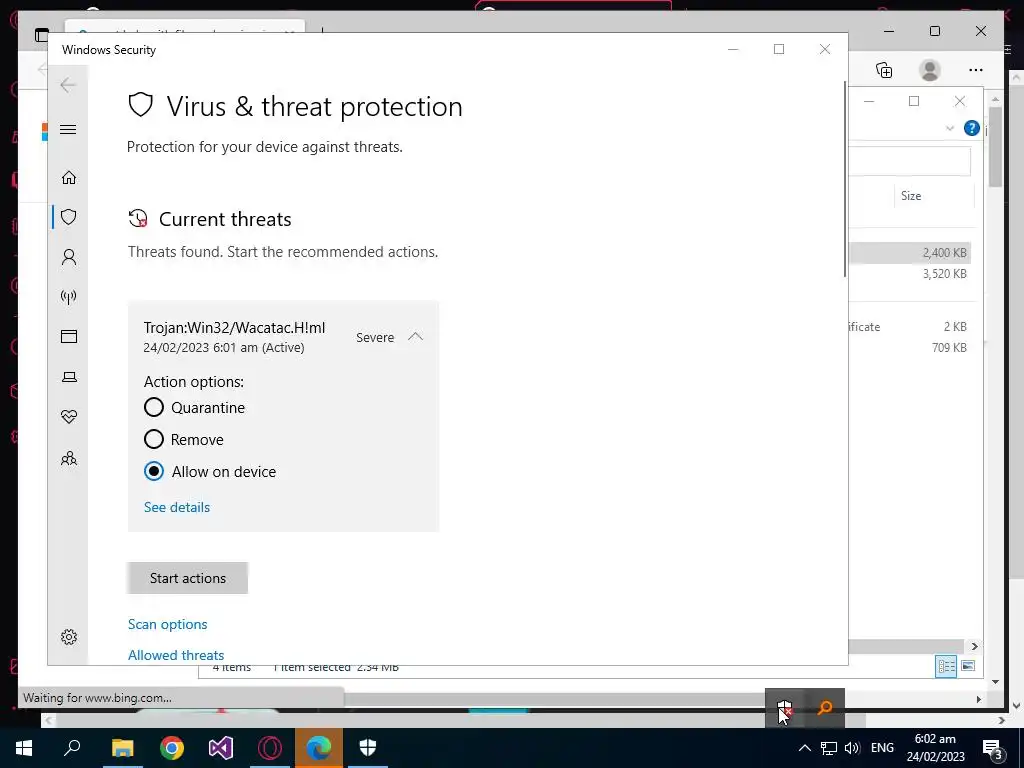Image resolution: width=1024 pixels, height=768 pixels.
Task: Select the Remove radio option
Action: [x=153, y=439]
